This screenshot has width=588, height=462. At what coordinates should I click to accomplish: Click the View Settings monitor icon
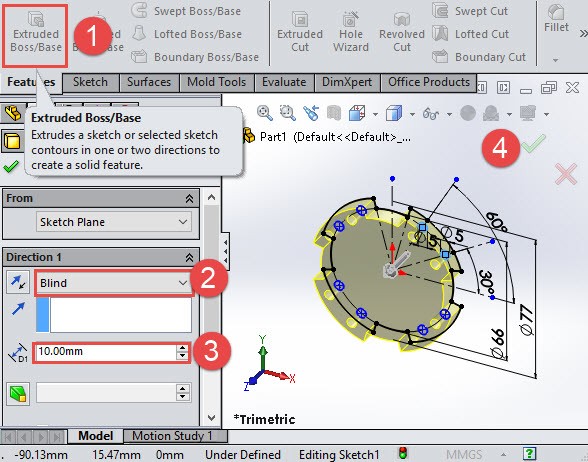528,113
